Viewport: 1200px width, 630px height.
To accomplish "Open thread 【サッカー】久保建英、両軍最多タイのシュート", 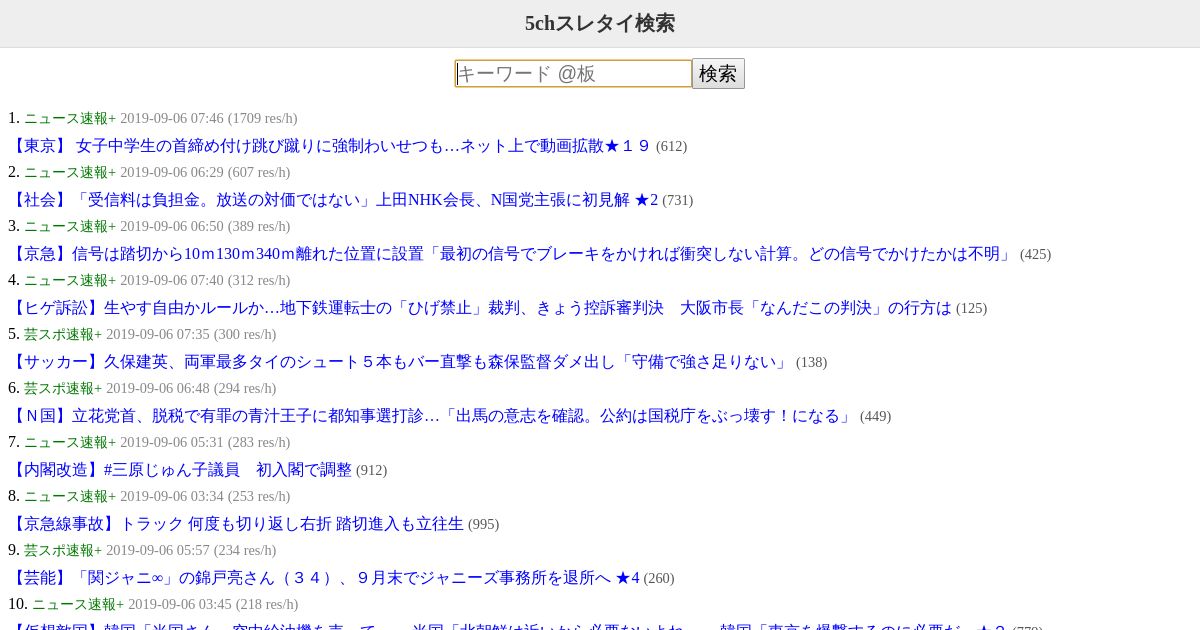I will [x=400, y=362].
